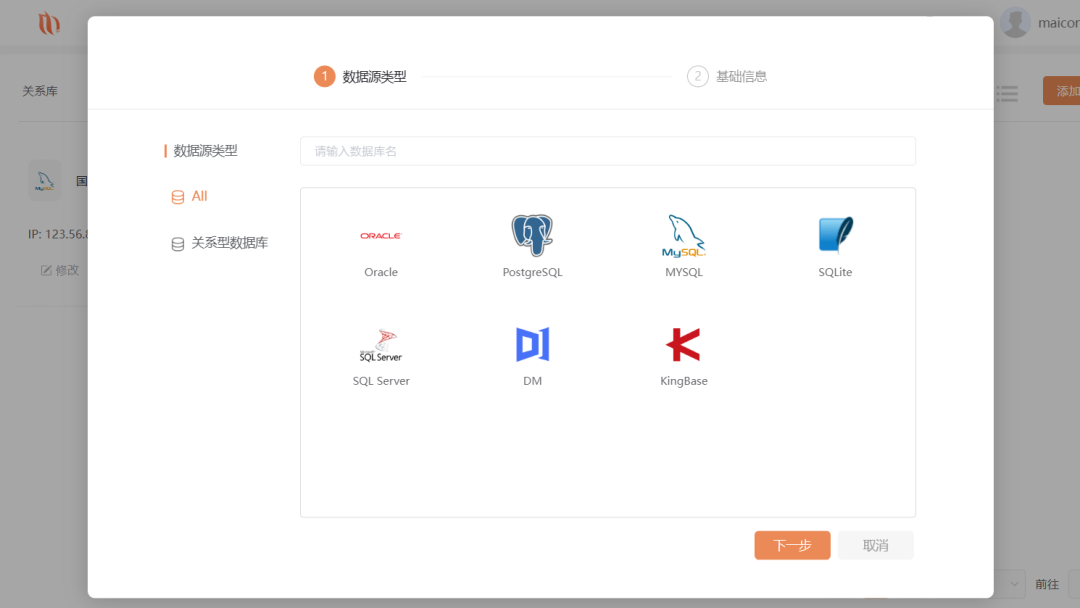Click the IP: 123.56 address text
The image size is (1080, 608).
58,234
